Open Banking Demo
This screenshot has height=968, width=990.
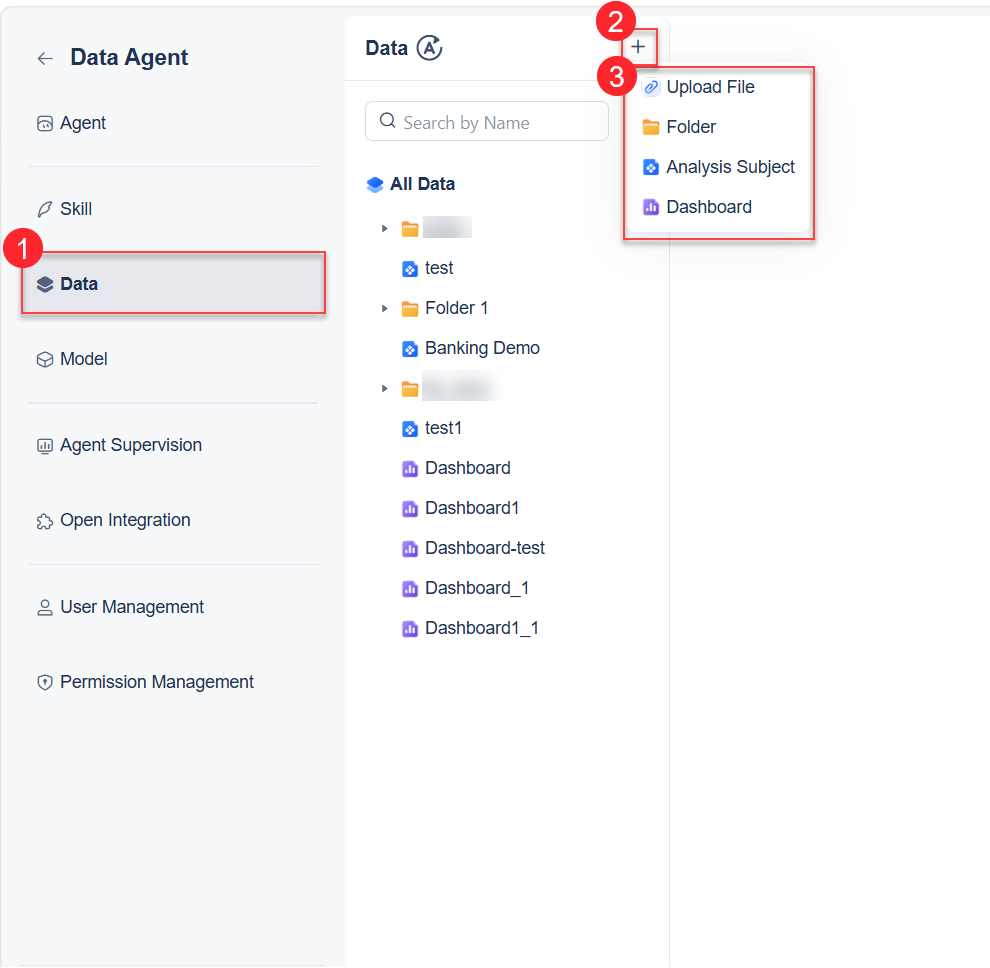(x=482, y=349)
